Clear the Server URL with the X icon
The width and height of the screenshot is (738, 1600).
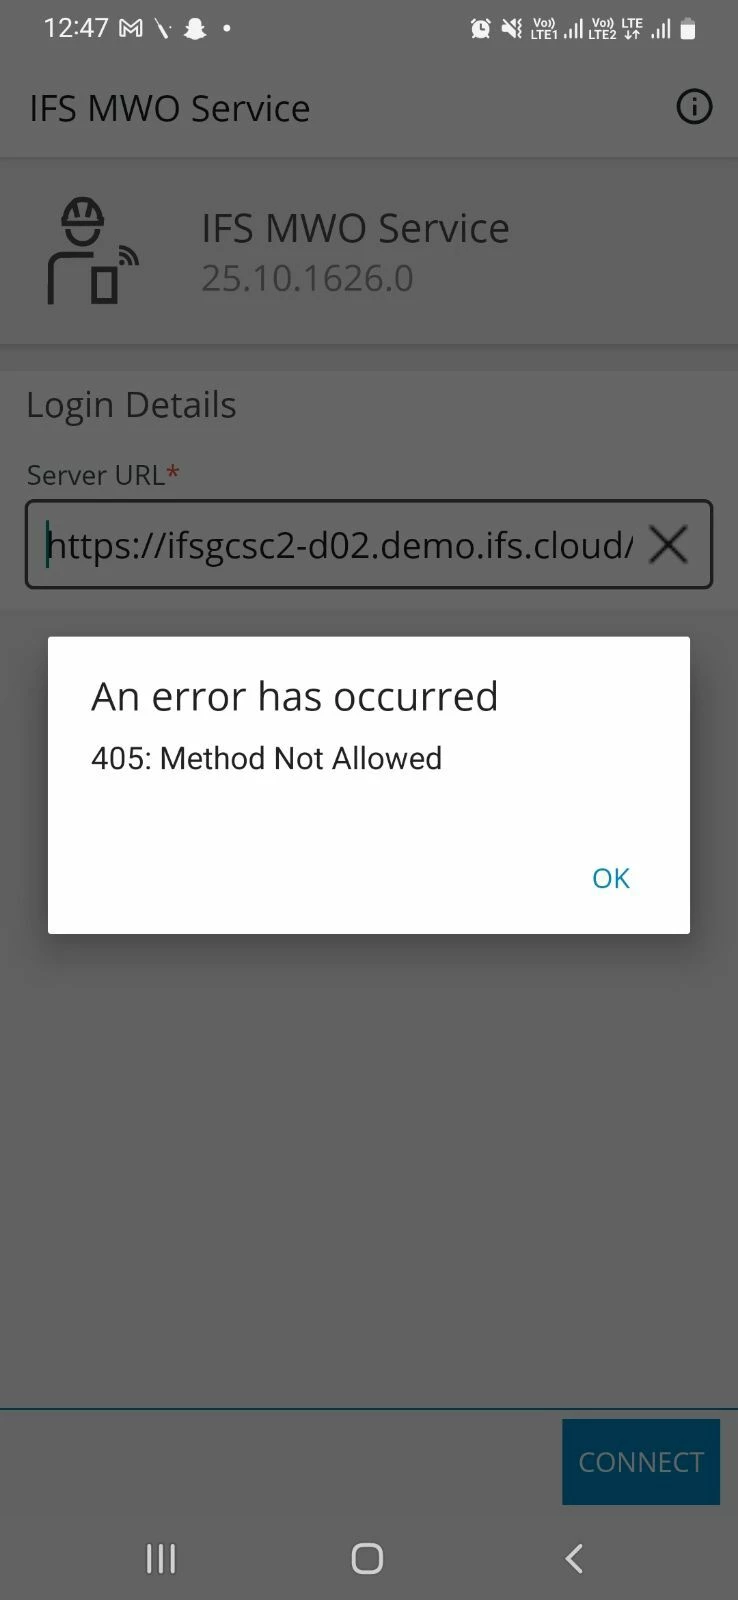point(668,545)
